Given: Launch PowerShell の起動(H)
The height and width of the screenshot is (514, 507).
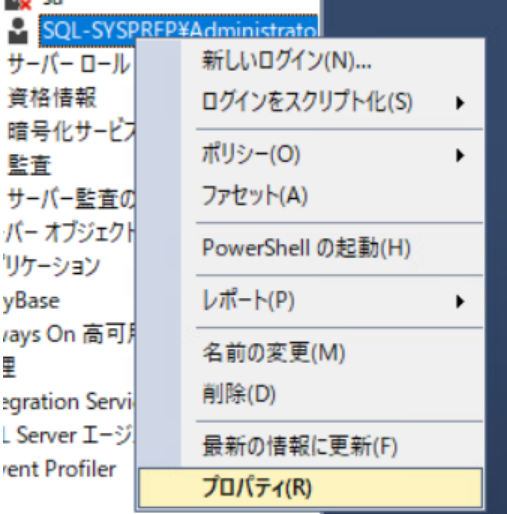Looking at the screenshot, I should click(311, 248).
